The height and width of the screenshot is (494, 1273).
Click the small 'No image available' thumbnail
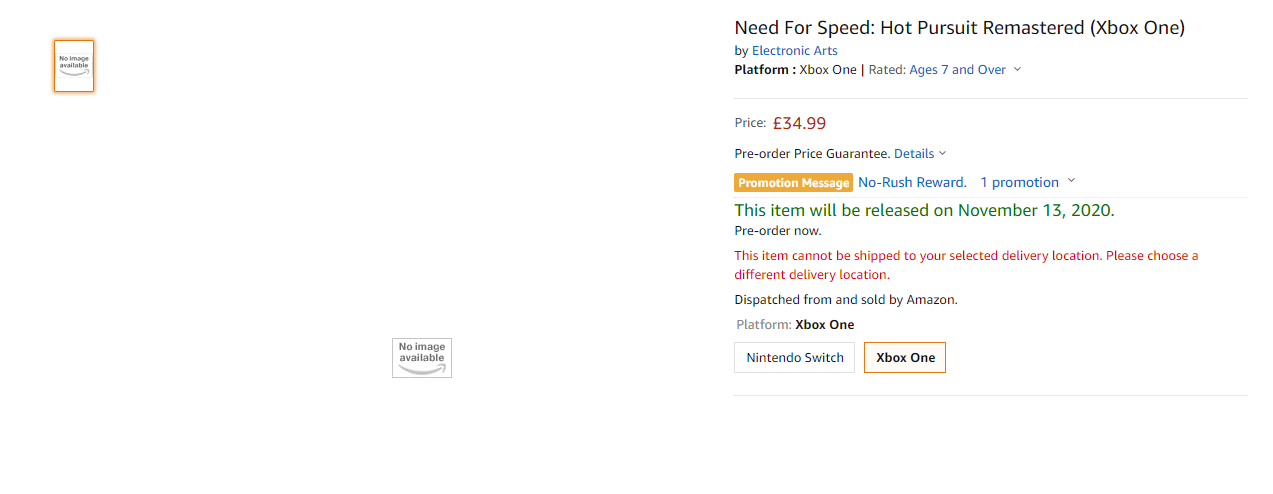coord(74,66)
